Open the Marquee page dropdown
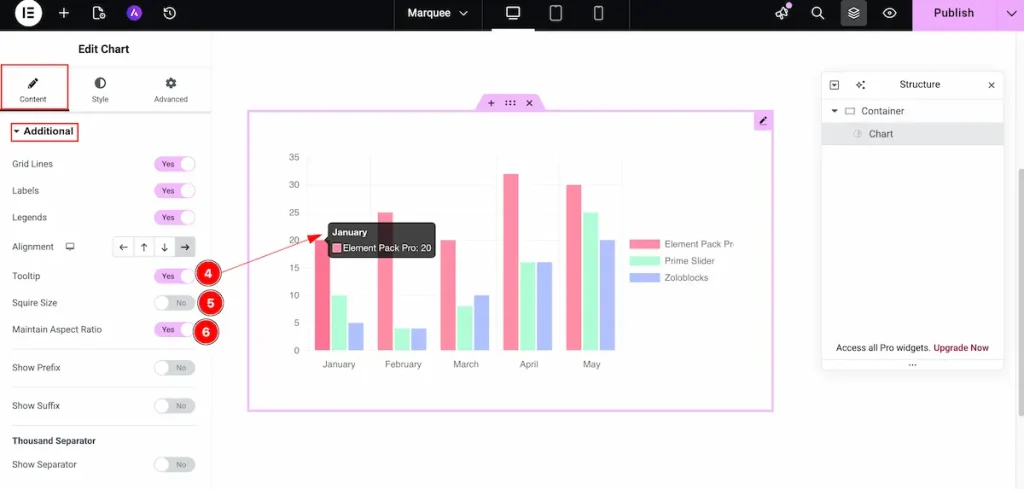Viewport: 1024px width, 489px height. pos(438,13)
